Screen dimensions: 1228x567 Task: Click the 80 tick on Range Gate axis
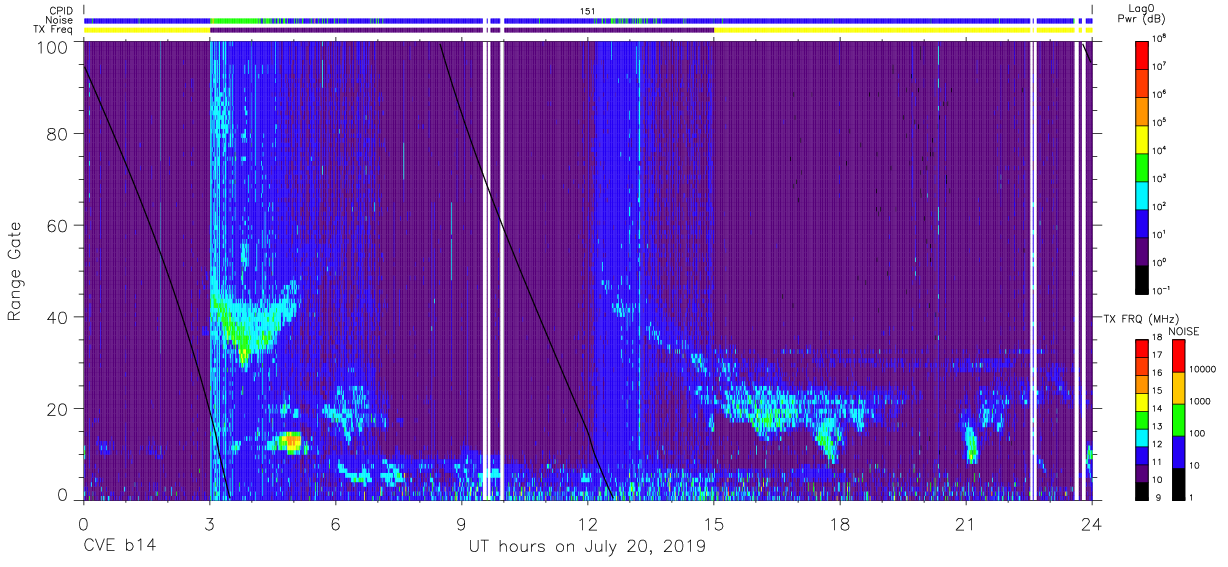(x=57, y=135)
